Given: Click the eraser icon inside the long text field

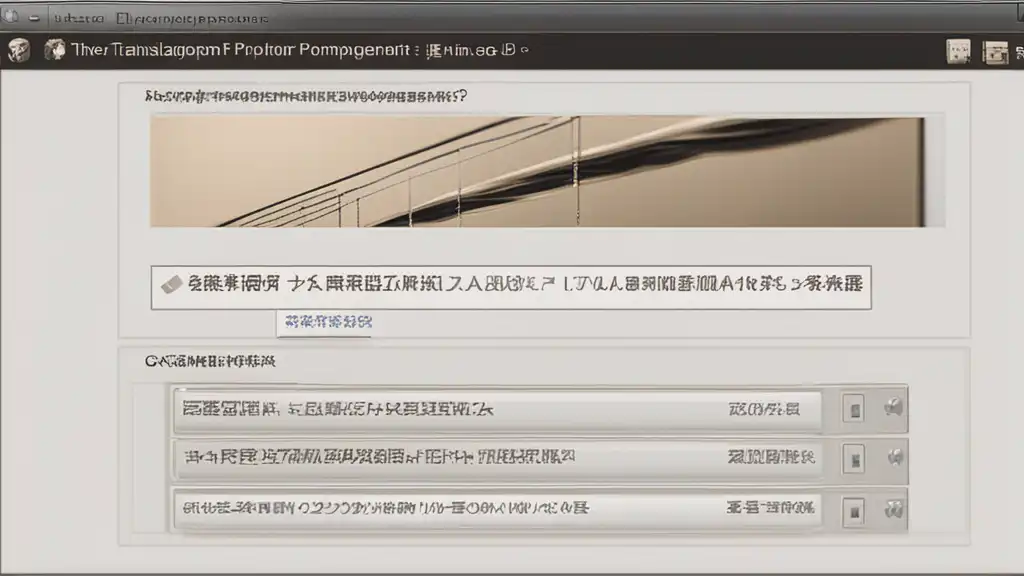Looking at the screenshot, I should pyautogui.click(x=172, y=285).
